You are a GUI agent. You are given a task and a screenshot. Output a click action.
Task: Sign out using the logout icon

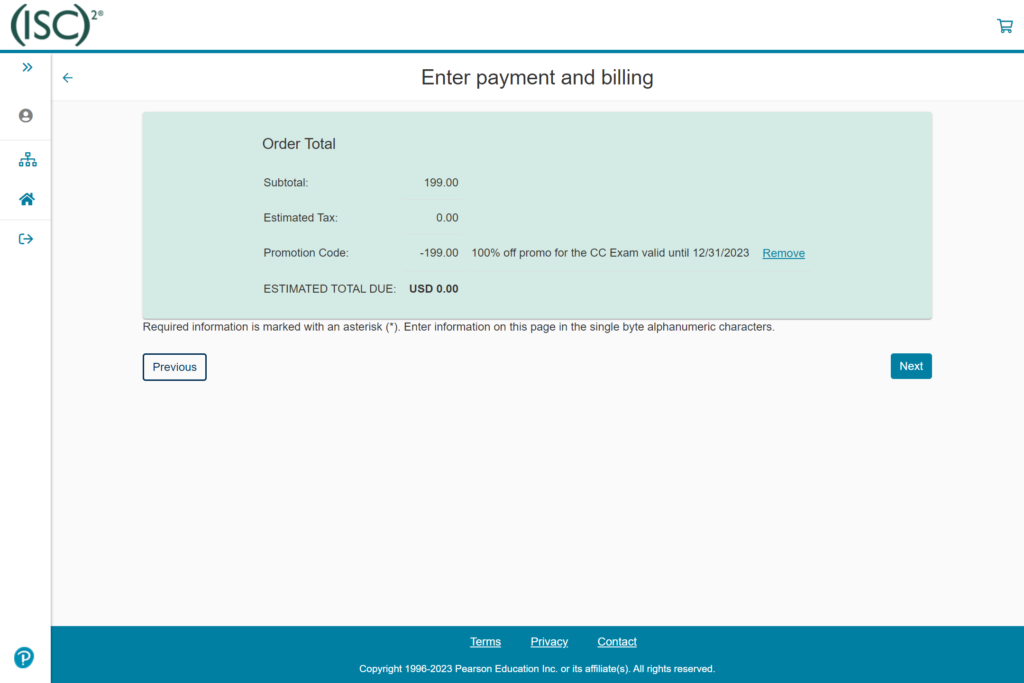click(25, 239)
